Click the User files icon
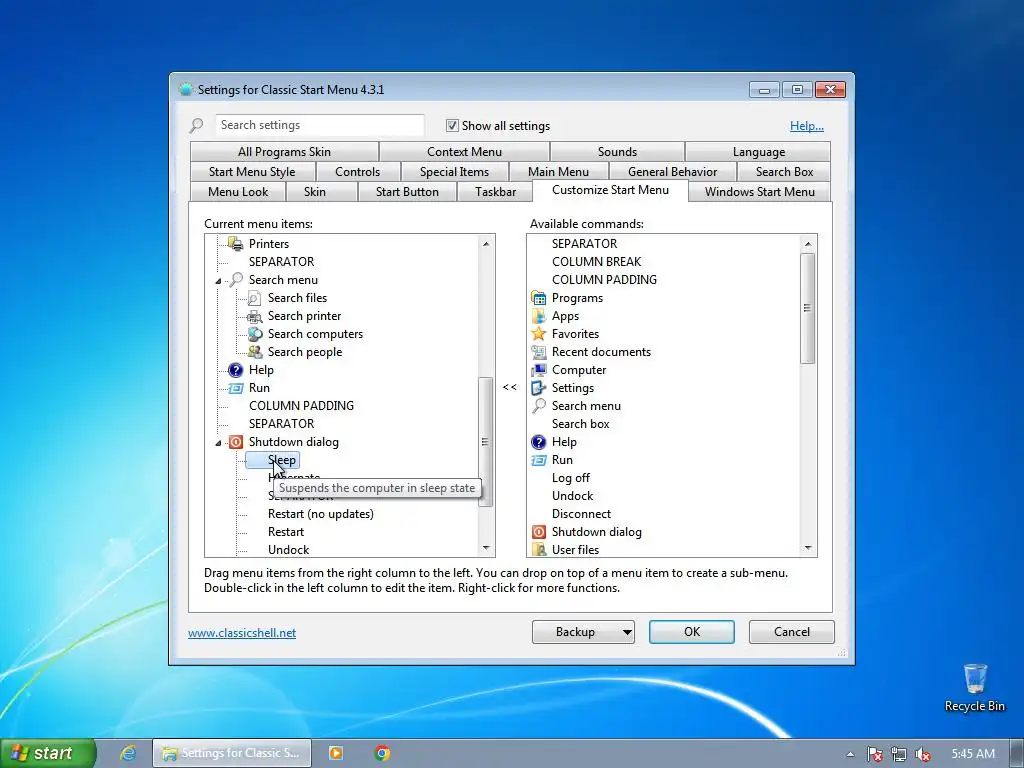 [539, 550]
